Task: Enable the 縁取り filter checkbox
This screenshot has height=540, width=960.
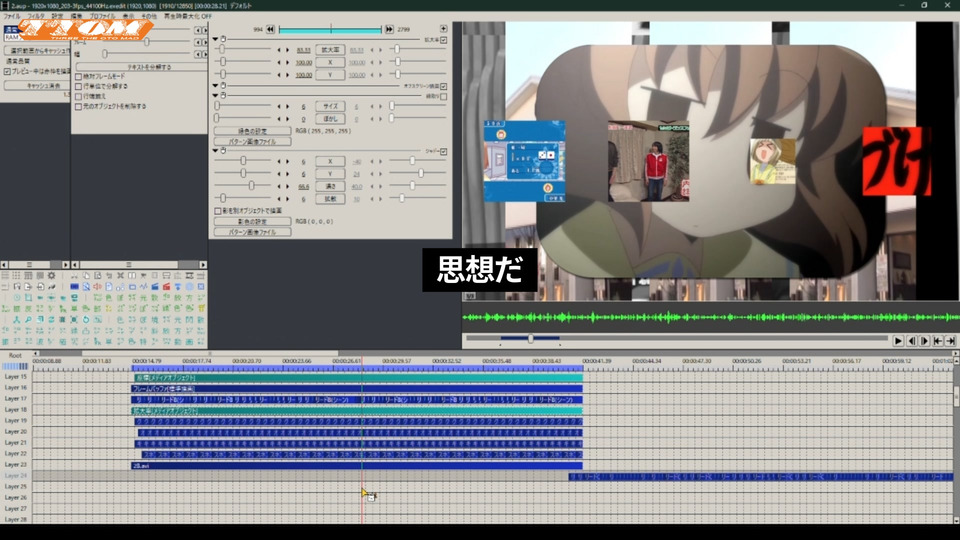Action: pyautogui.click(x=443, y=96)
